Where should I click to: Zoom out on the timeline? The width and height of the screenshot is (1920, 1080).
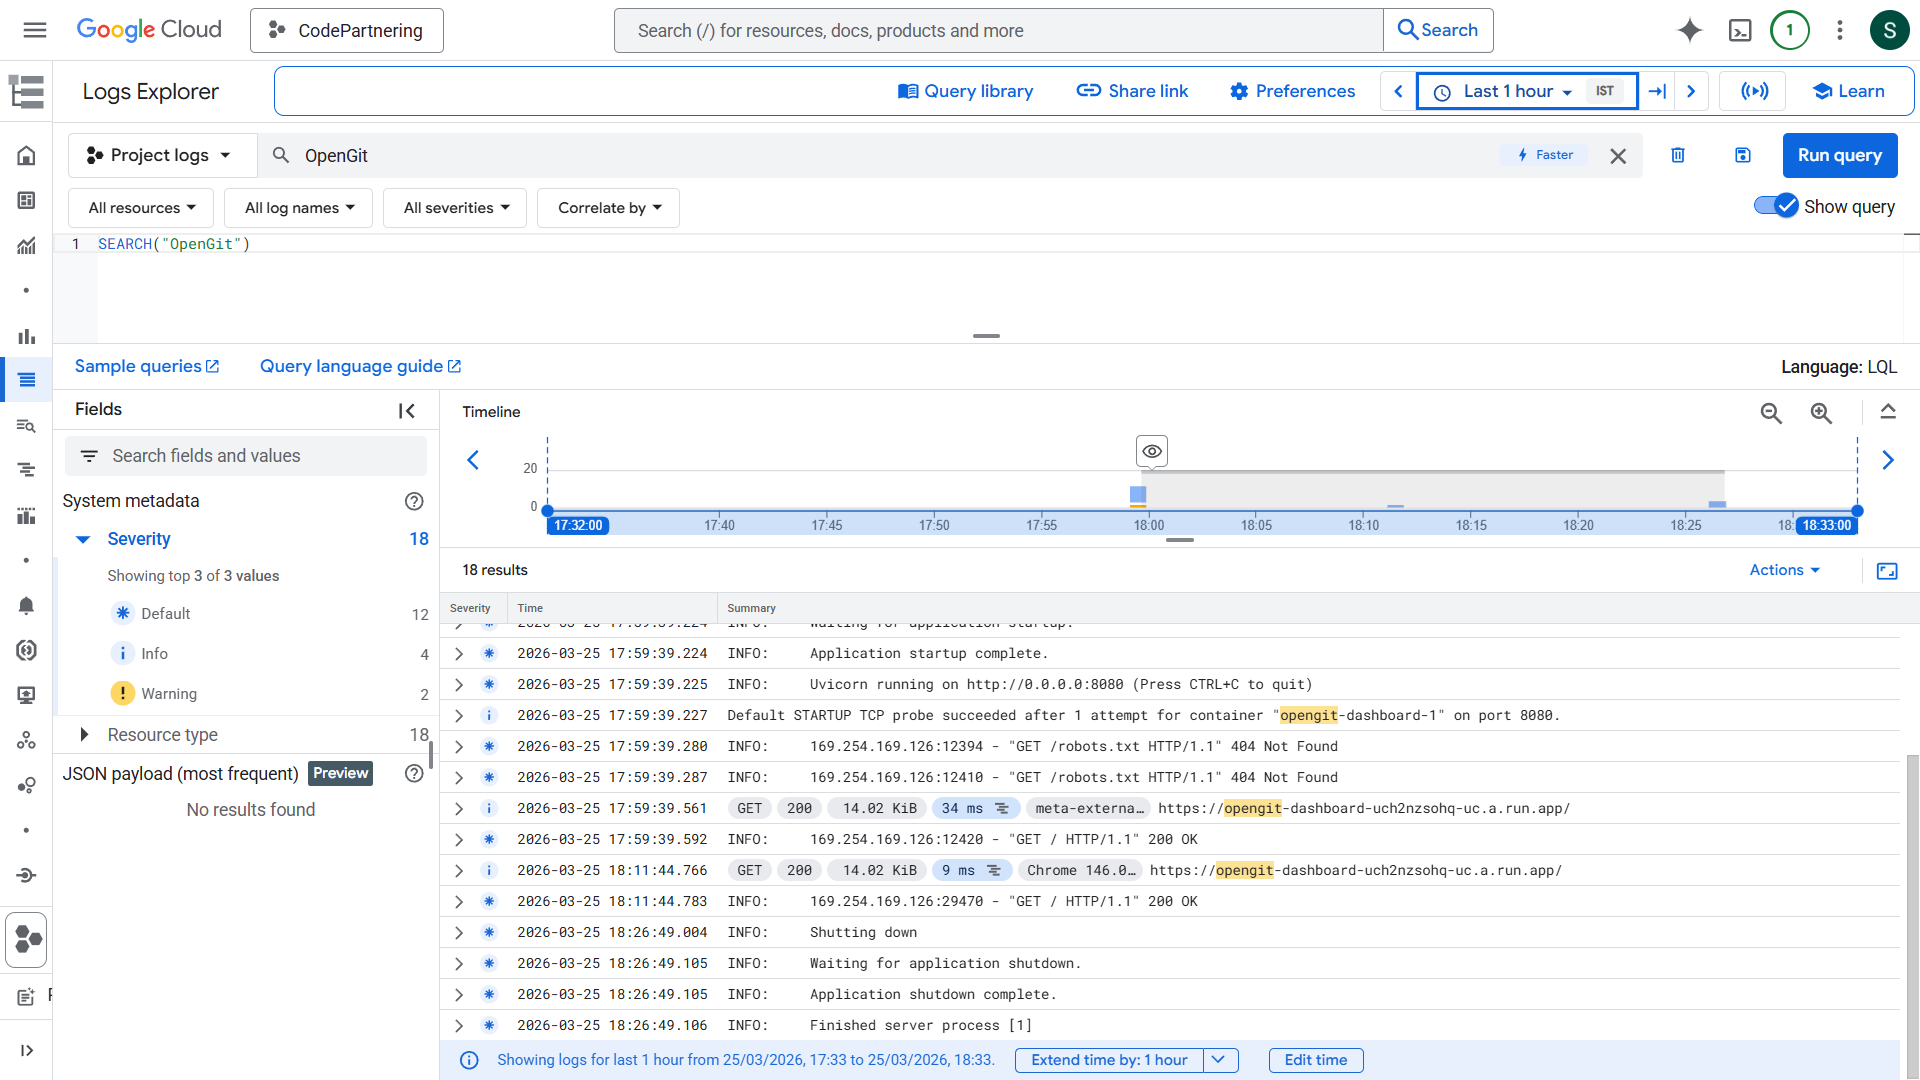(x=1771, y=413)
